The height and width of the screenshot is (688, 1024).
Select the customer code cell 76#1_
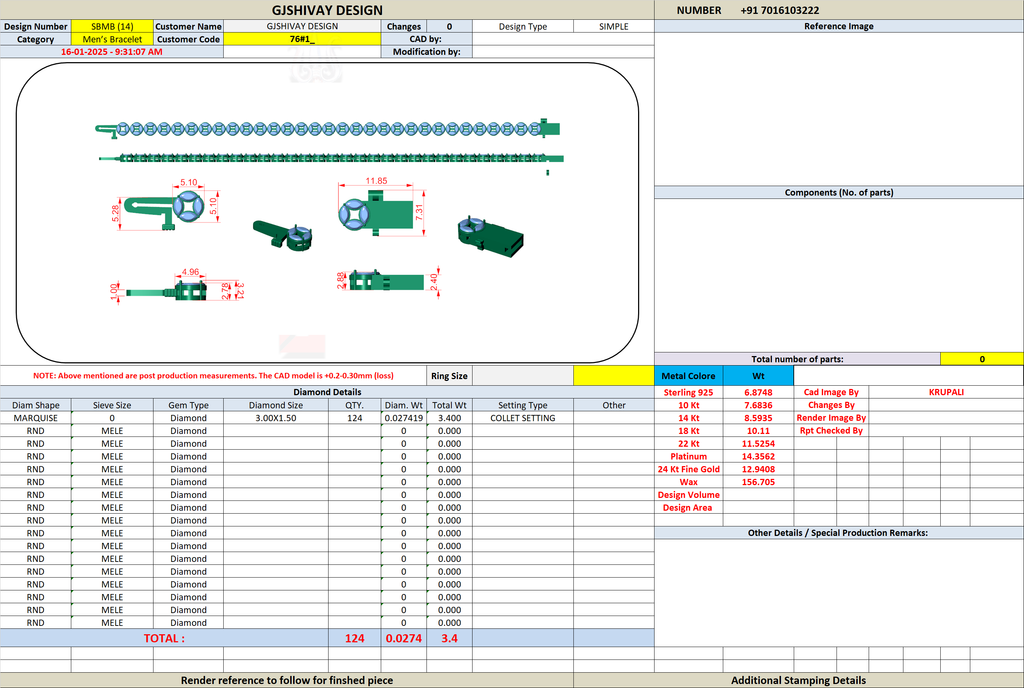click(x=302, y=39)
